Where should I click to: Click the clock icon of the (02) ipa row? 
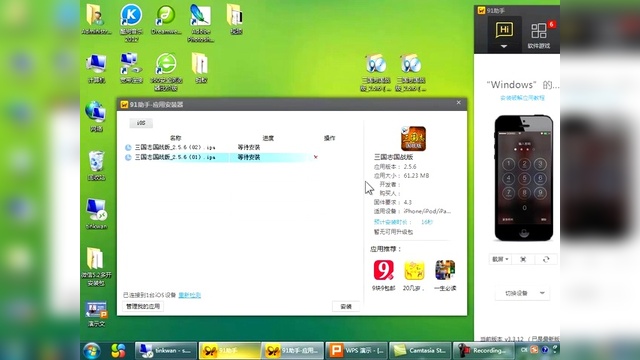click(x=128, y=147)
